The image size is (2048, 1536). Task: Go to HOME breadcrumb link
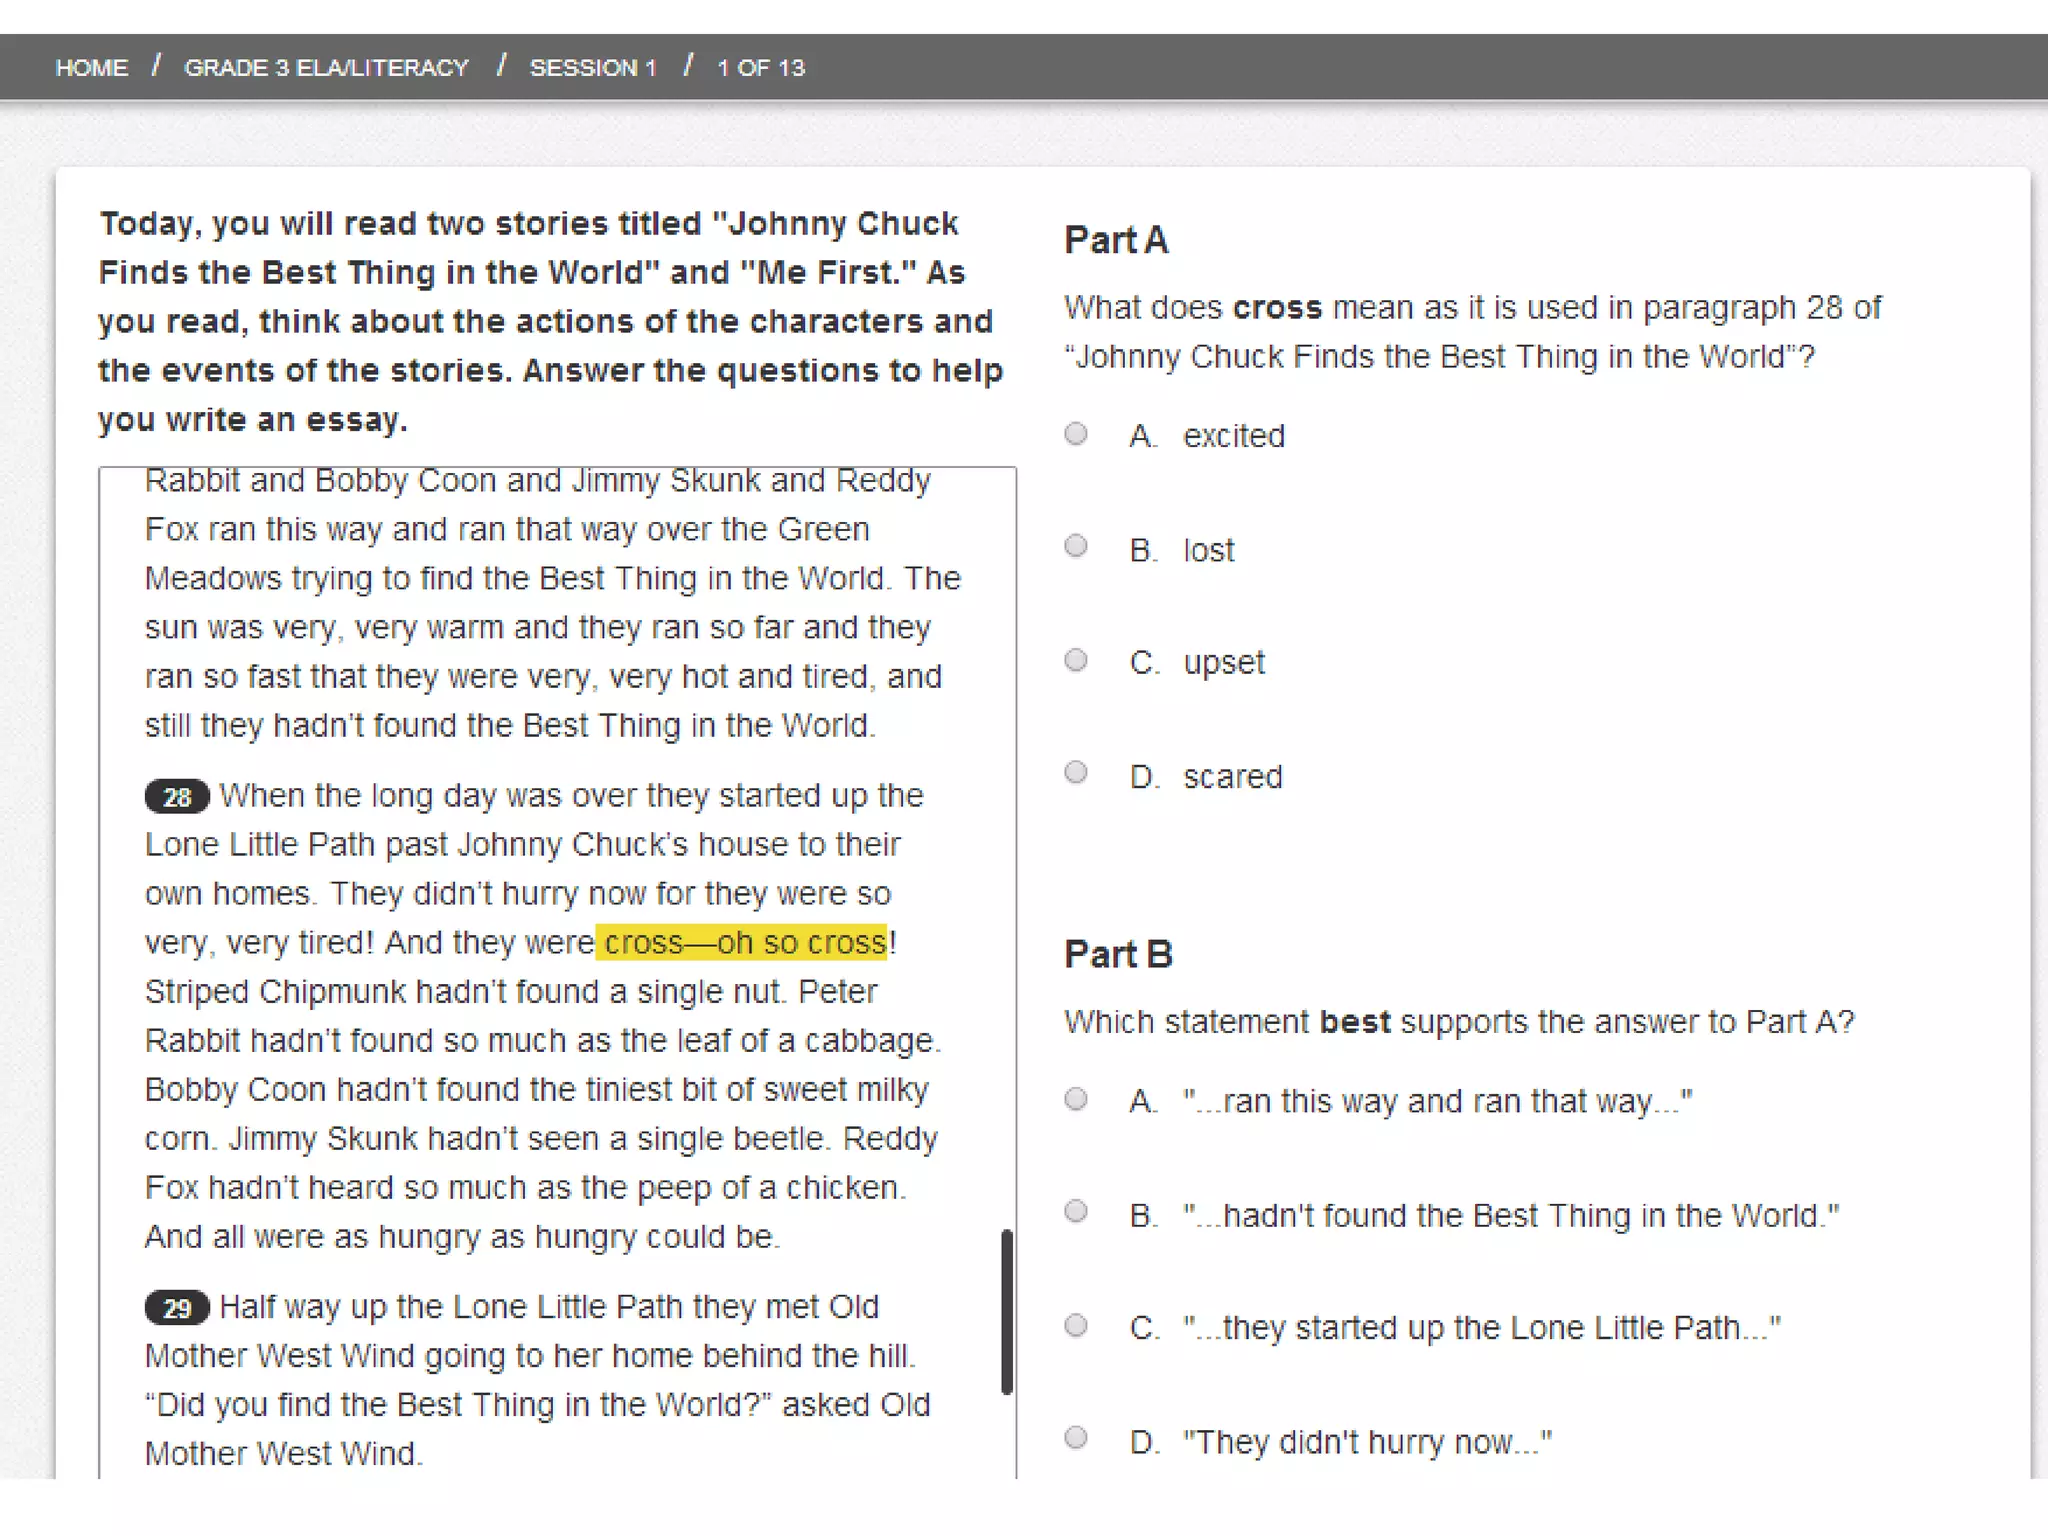coord(92,68)
